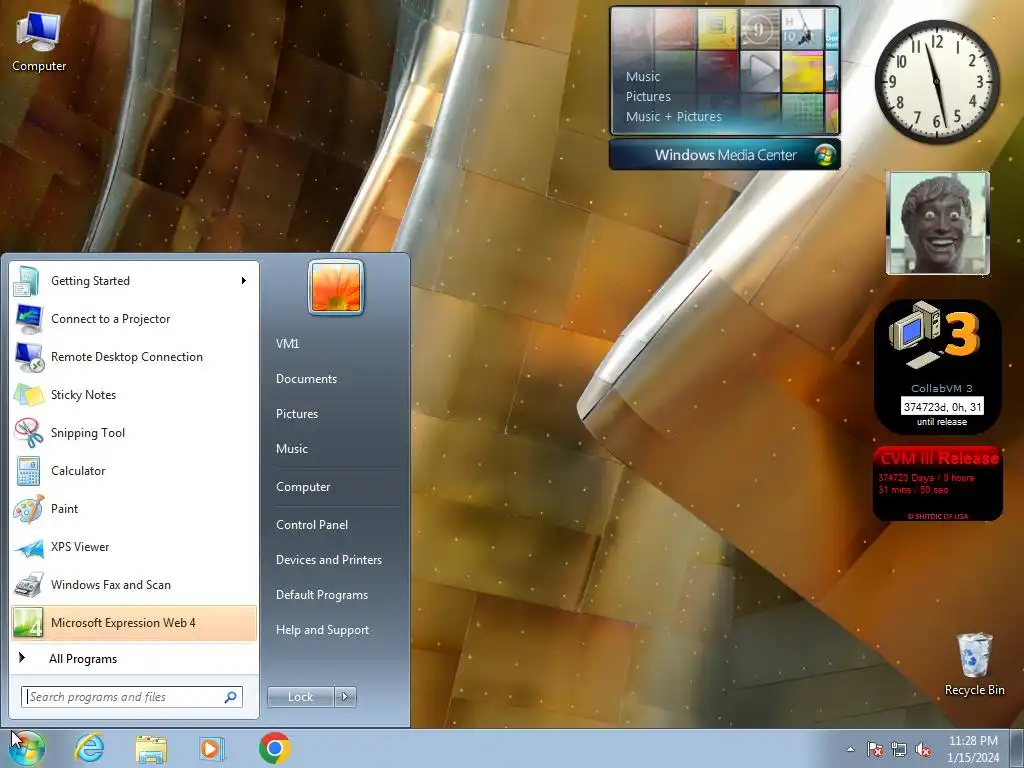The image size is (1024, 768).
Task: Open the Sticky Notes icon
Action: 29,395
